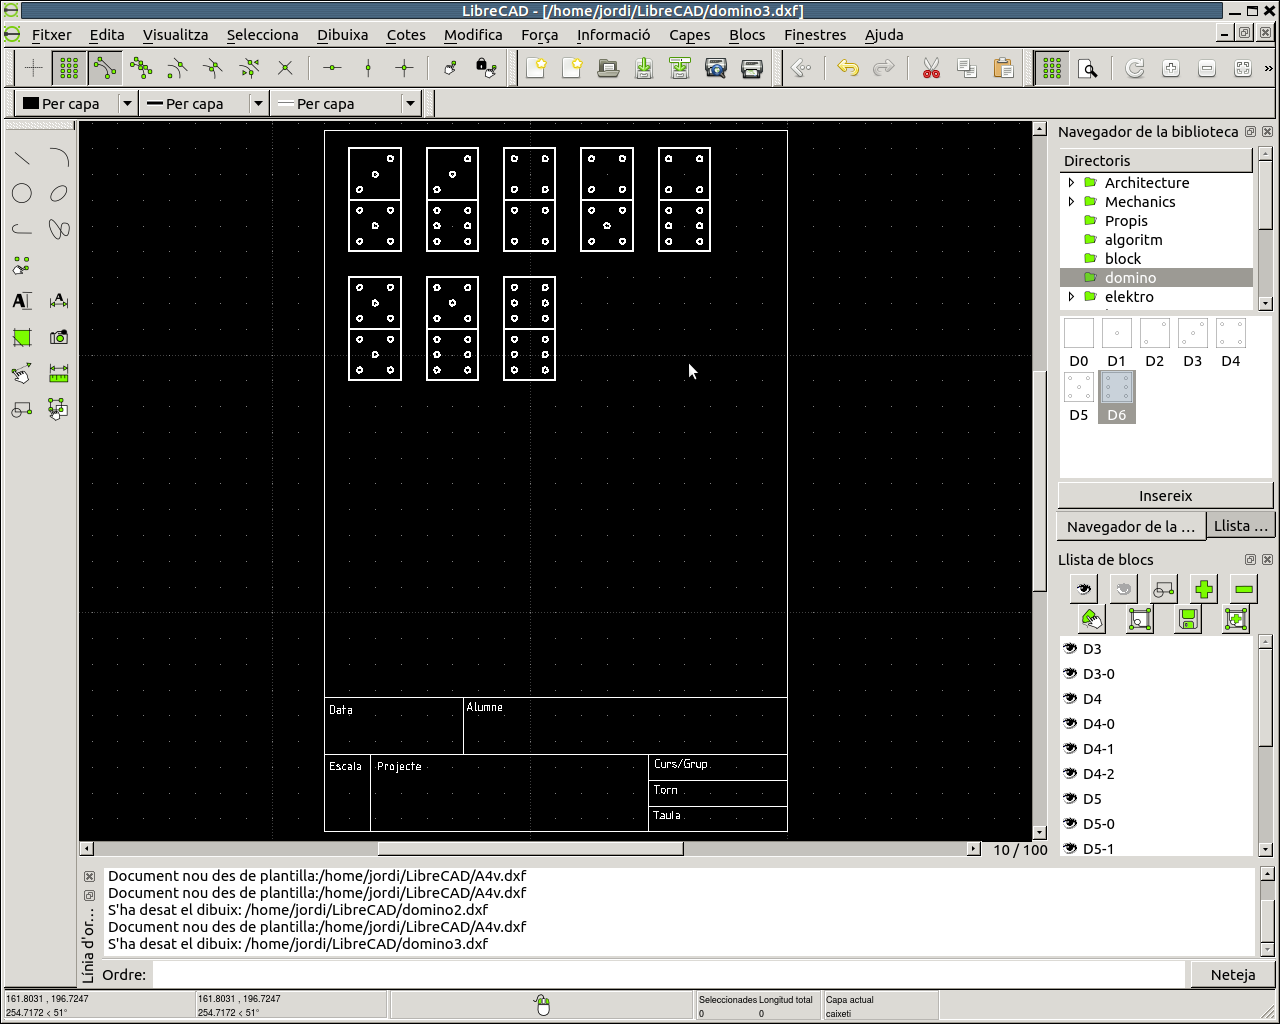The height and width of the screenshot is (1024, 1280).
Task: Open the Modify tools icon
Action: [x=22, y=373]
